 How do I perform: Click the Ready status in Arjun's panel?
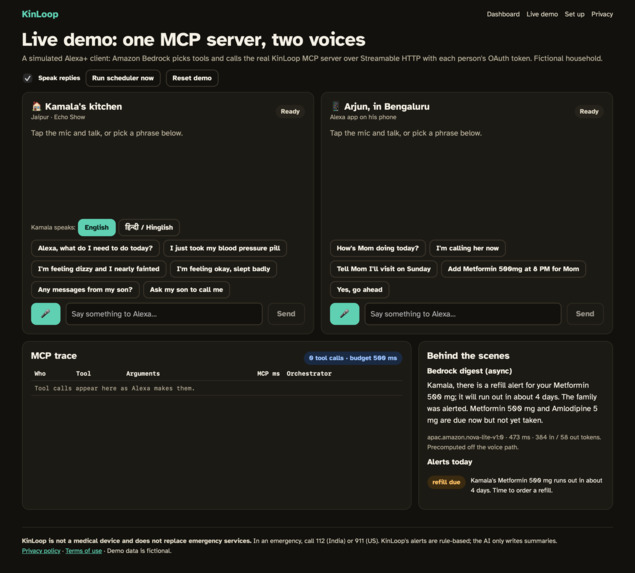click(x=589, y=111)
